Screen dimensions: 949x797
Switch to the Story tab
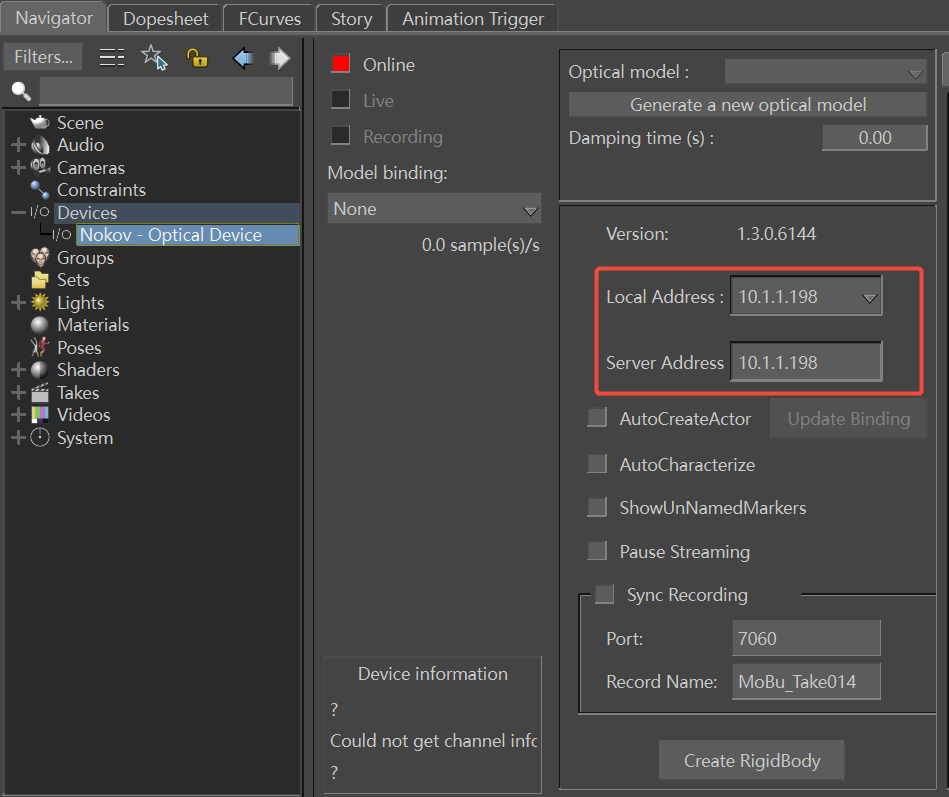[x=351, y=19]
